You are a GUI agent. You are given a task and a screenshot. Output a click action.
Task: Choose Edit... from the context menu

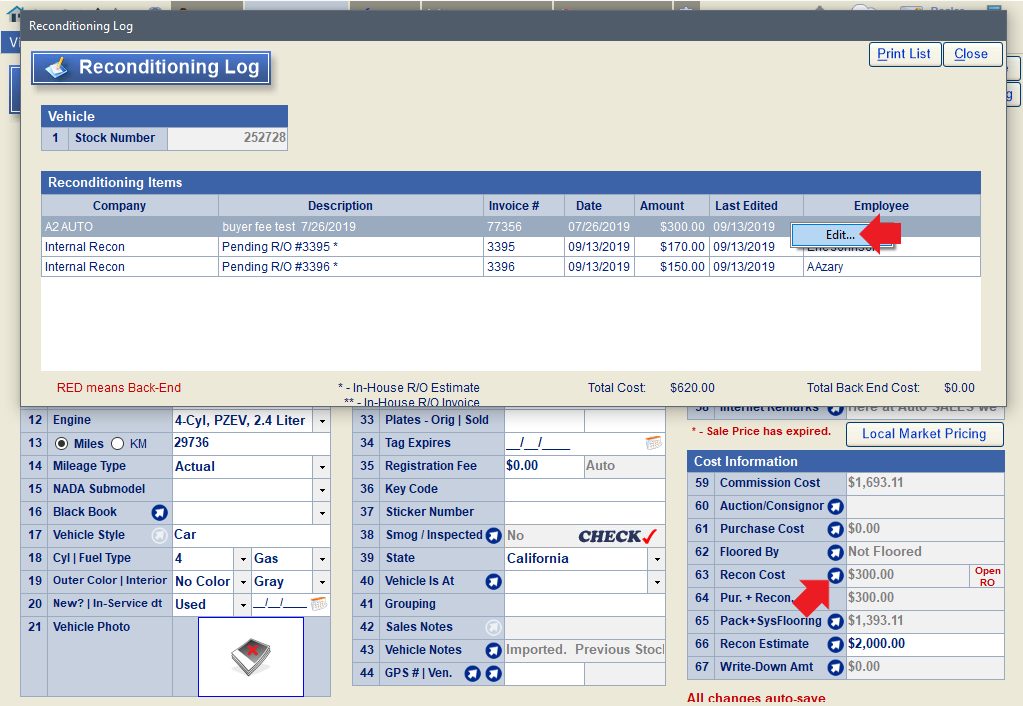840,234
